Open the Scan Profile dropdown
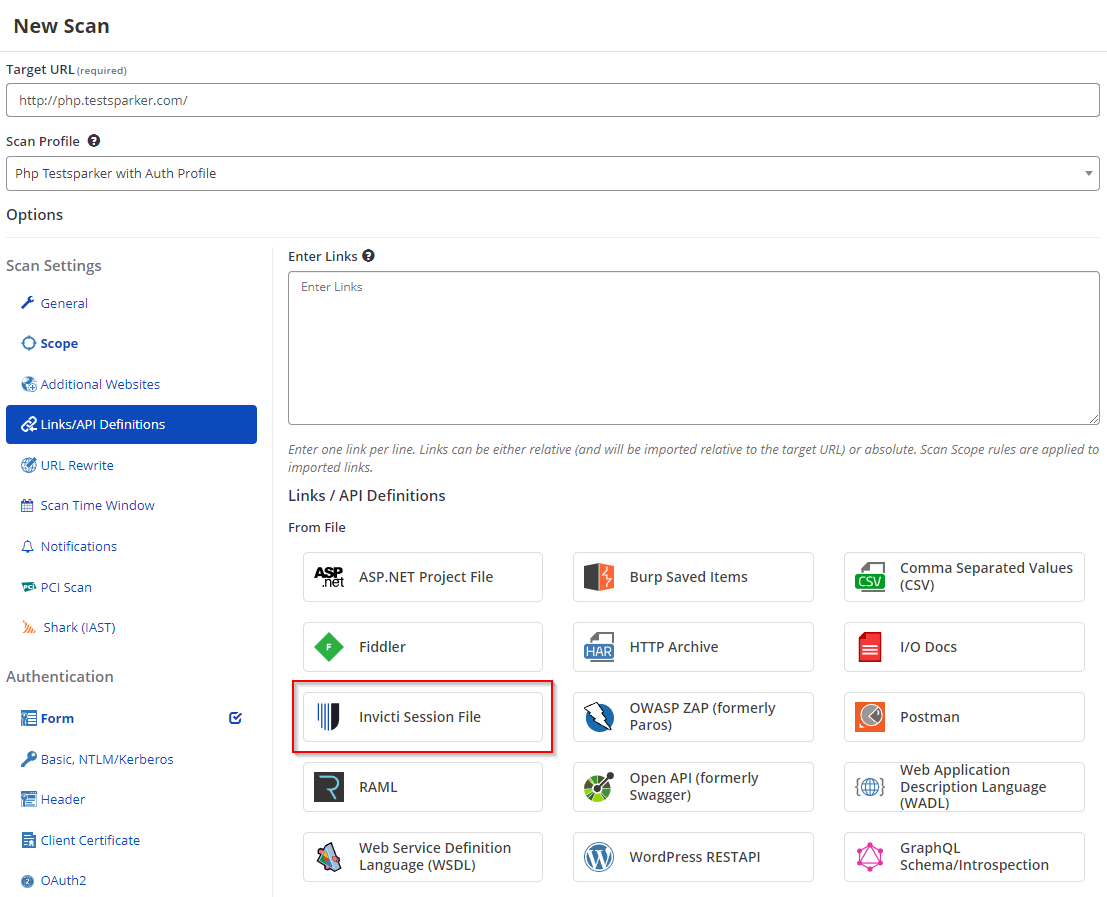Viewport: 1107px width, 897px height. 553,174
